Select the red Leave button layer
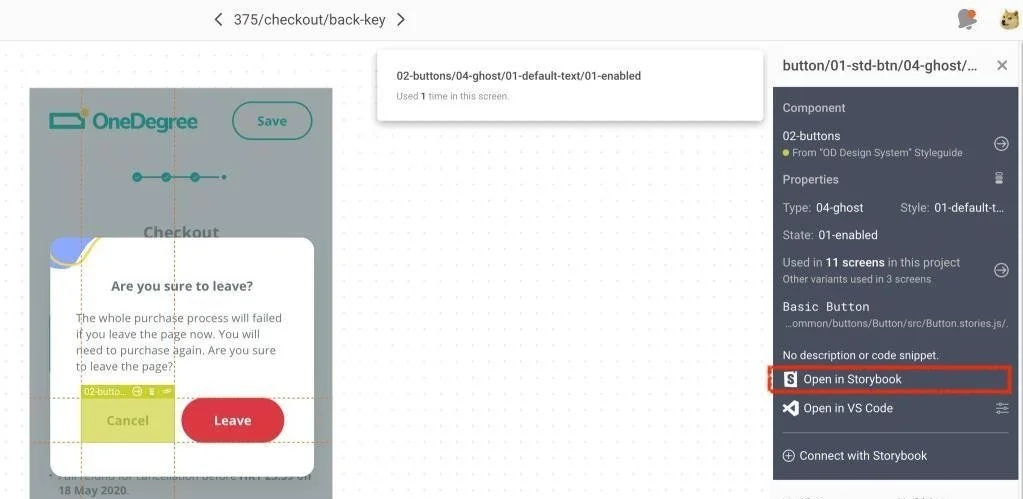Viewport: 1023px width, 499px height. 233,421
